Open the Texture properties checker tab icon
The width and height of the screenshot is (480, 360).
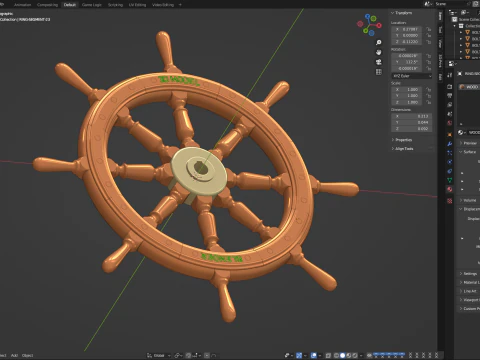(450, 201)
